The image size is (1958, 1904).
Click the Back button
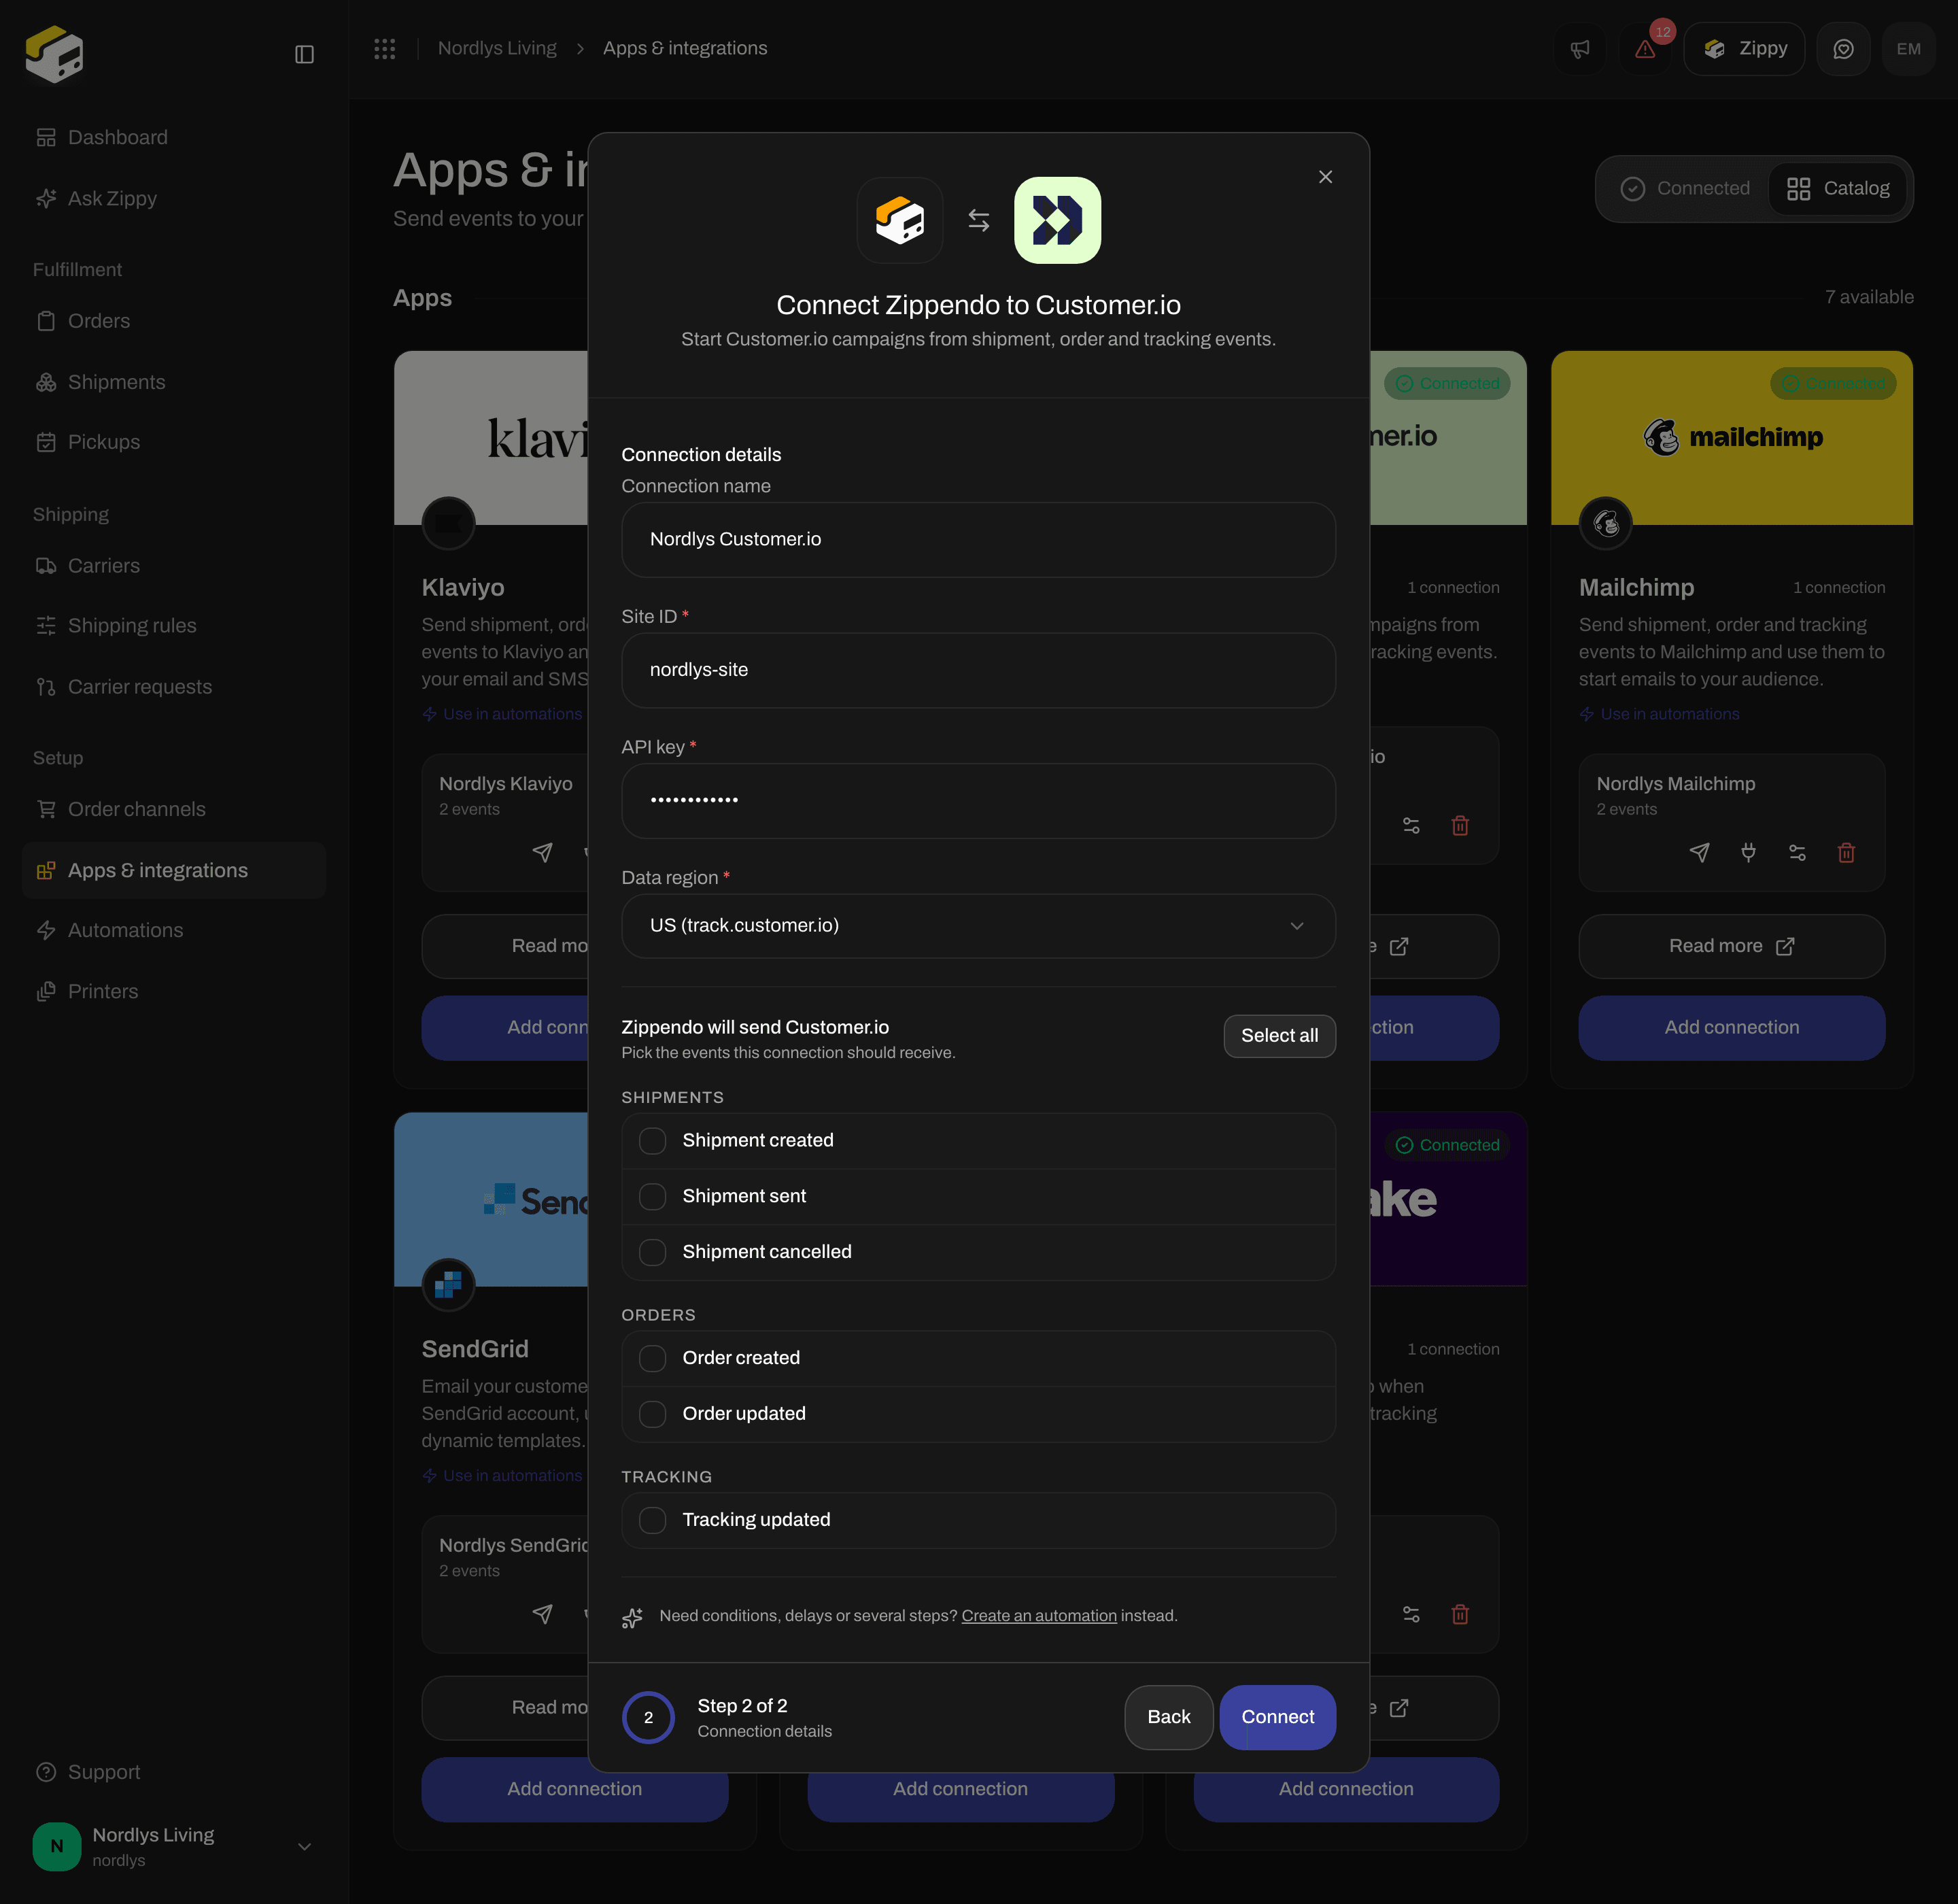[1168, 1717]
